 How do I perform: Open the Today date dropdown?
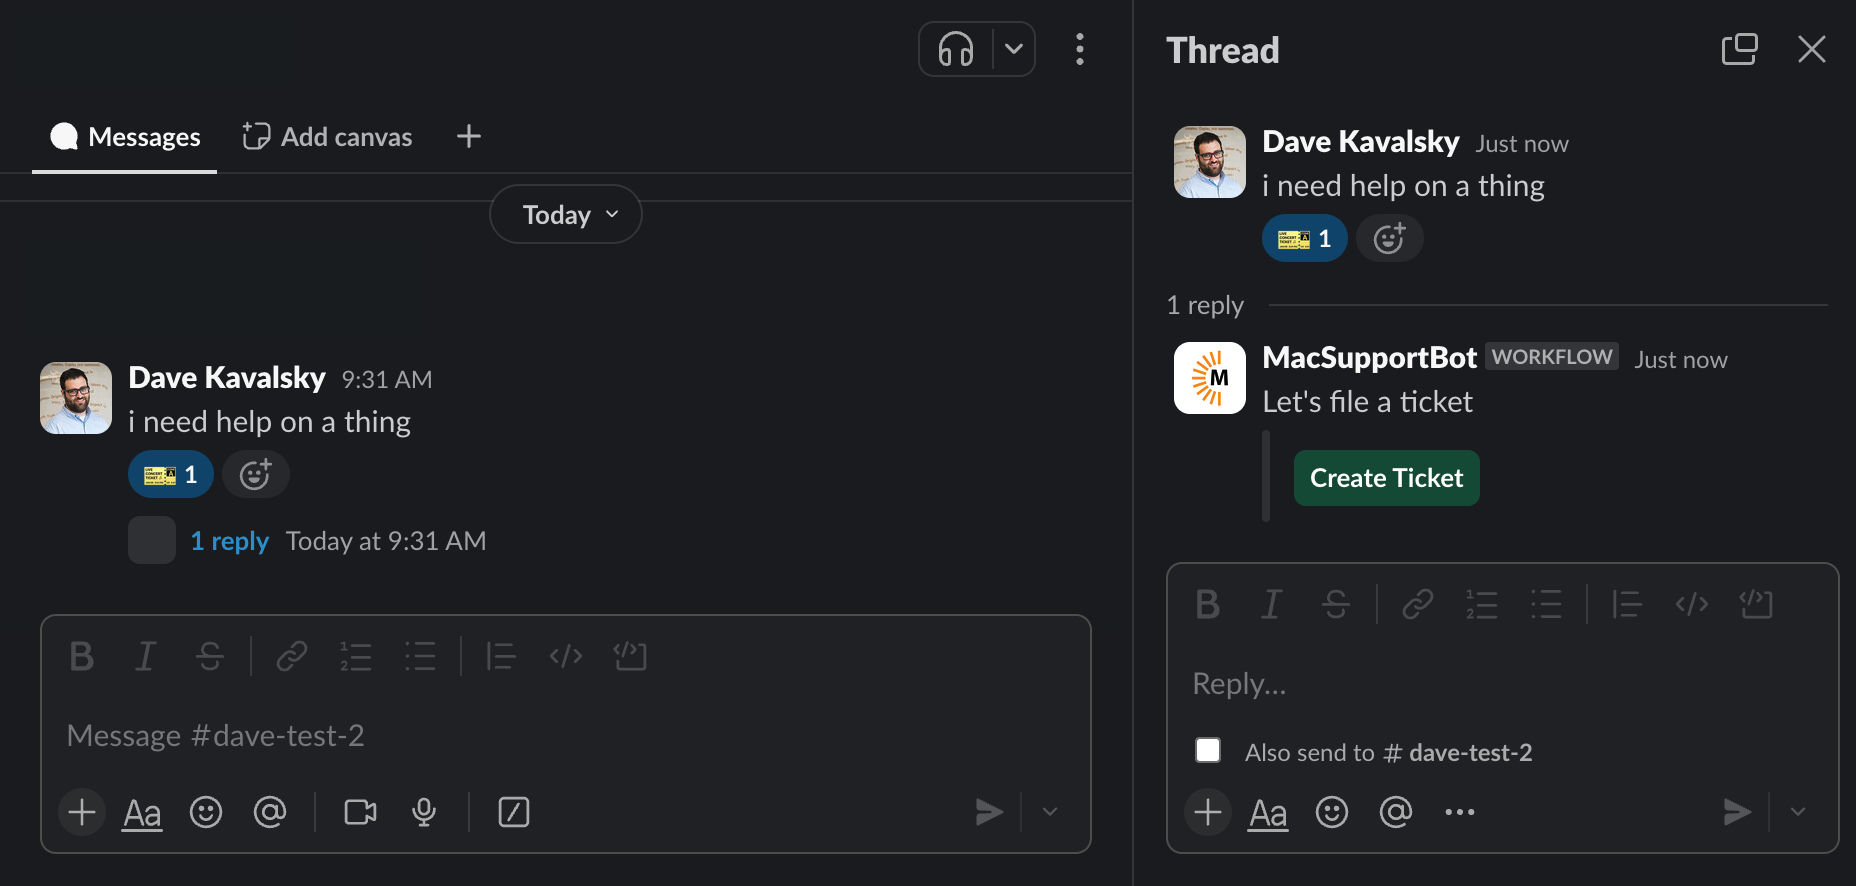(566, 215)
